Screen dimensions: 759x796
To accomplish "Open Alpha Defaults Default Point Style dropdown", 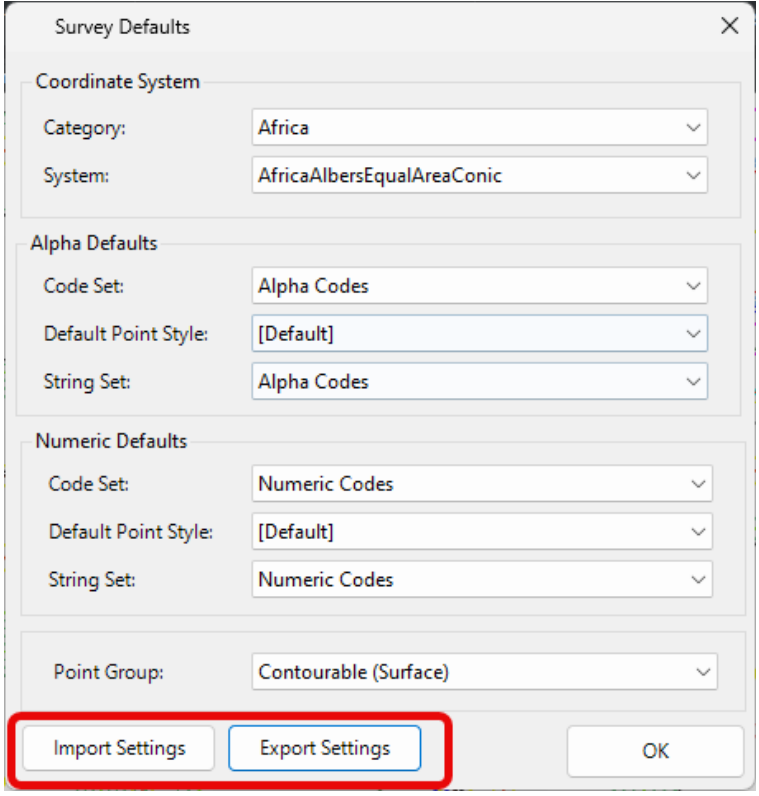I will coord(479,334).
